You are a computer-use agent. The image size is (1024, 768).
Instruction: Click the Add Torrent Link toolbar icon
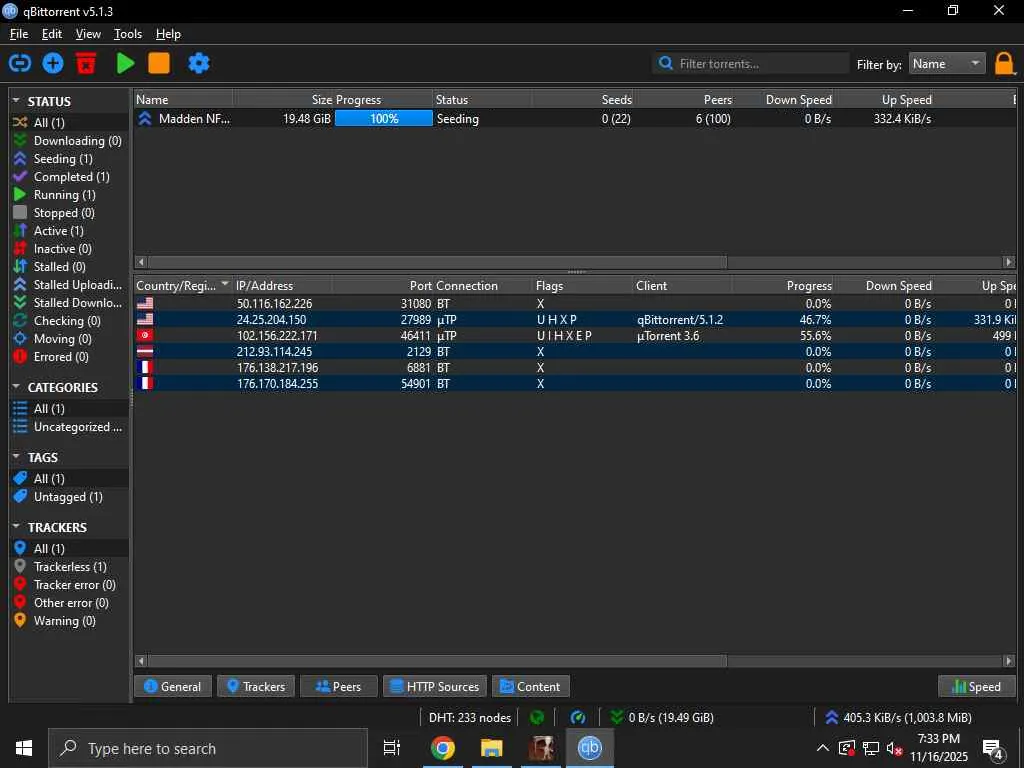20,63
